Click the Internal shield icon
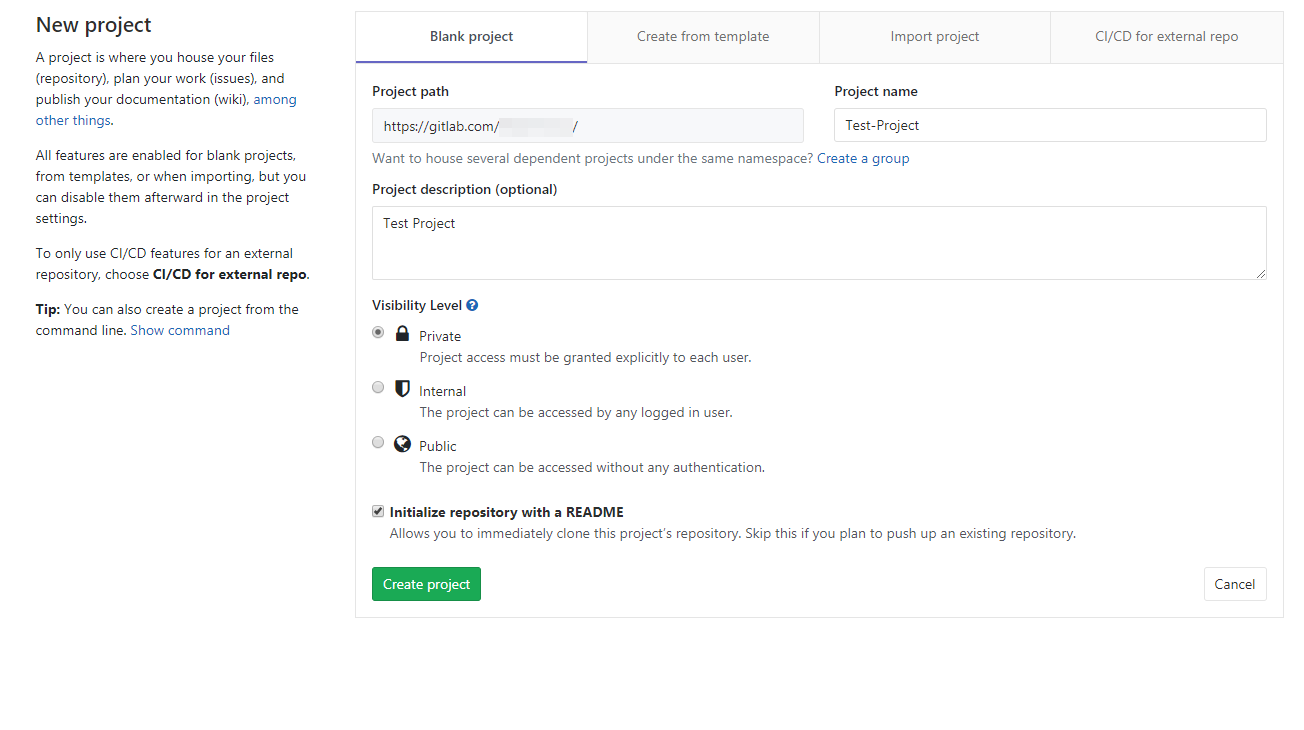Image resolution: width=1304 pixels, height=730 pixels. tap(402, 389)
